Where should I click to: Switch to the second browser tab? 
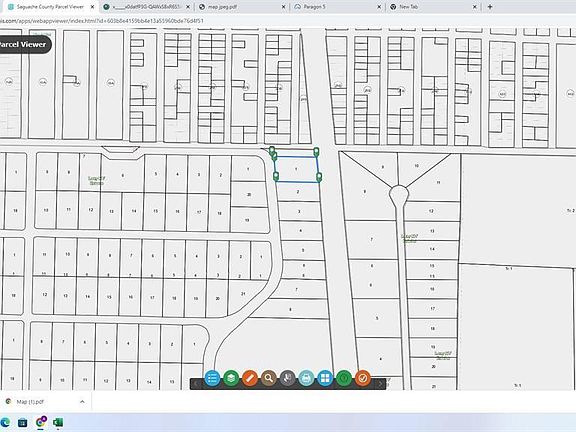point(146,7)
